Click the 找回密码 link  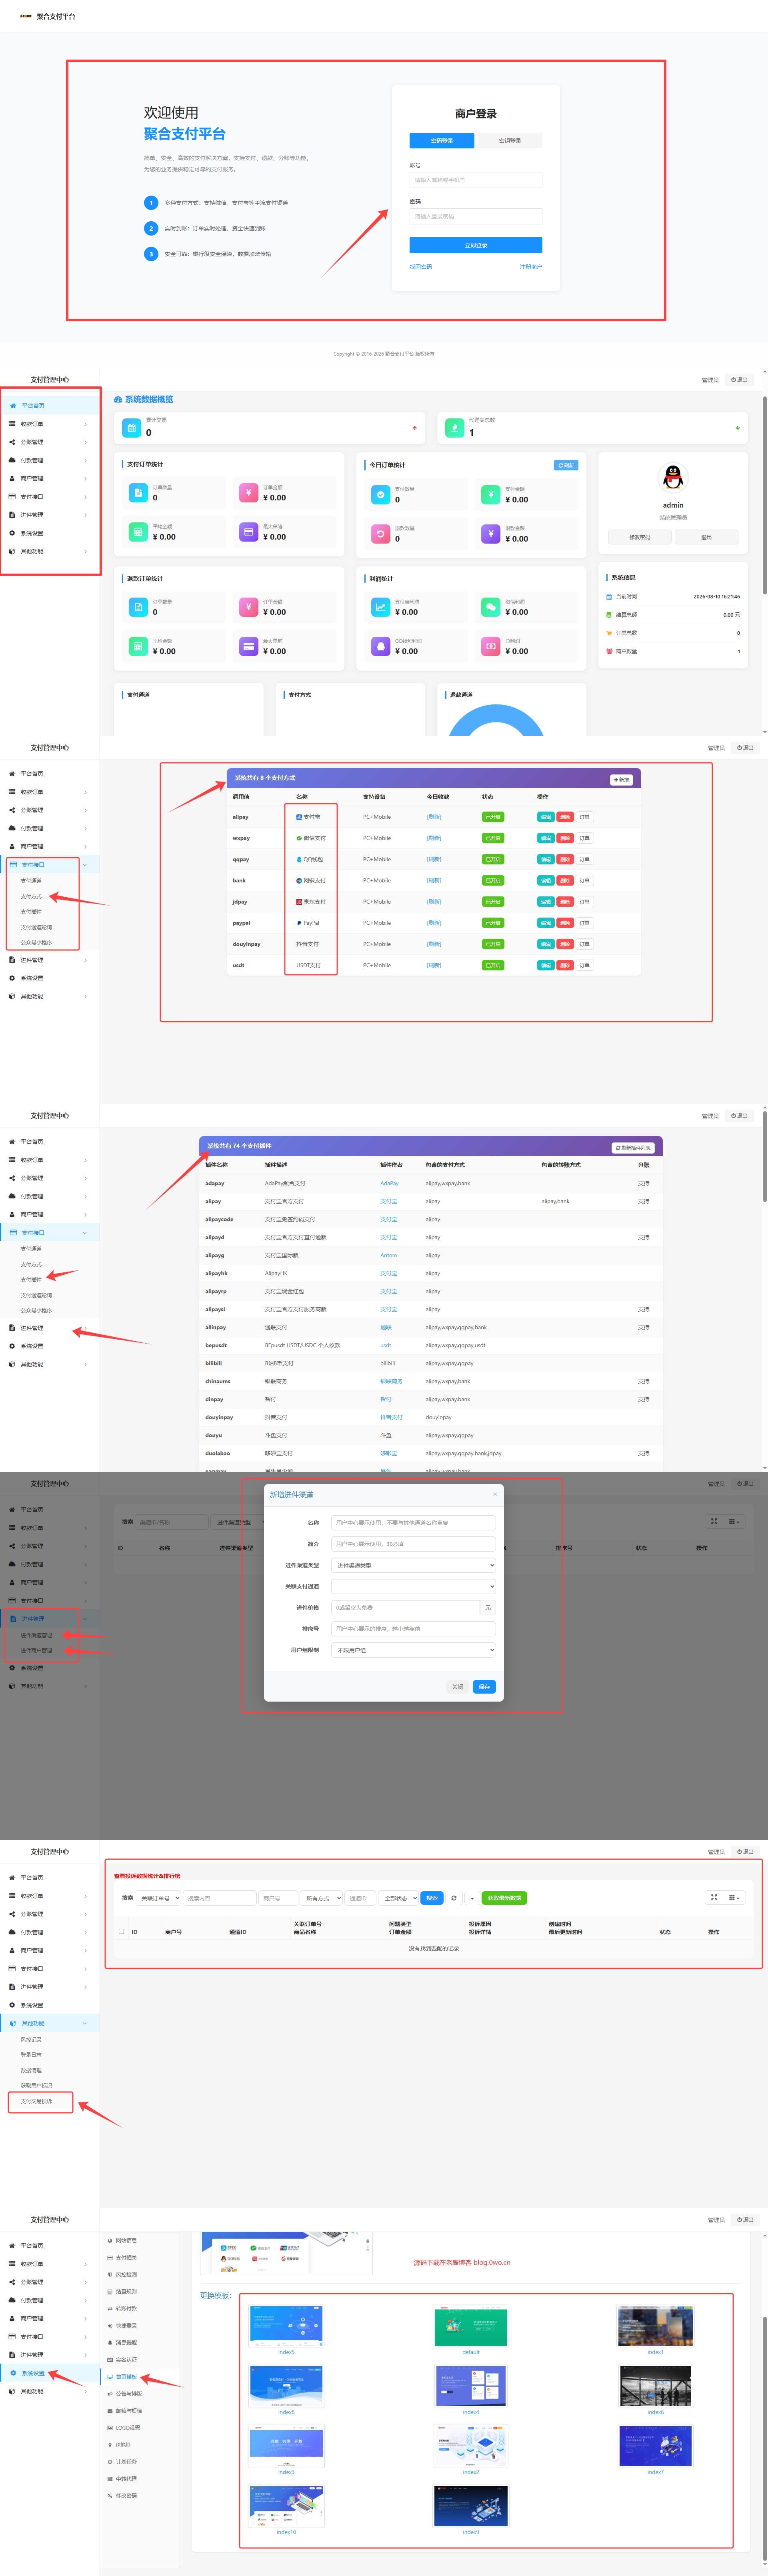pyautogui.click(x=420, y=267)
